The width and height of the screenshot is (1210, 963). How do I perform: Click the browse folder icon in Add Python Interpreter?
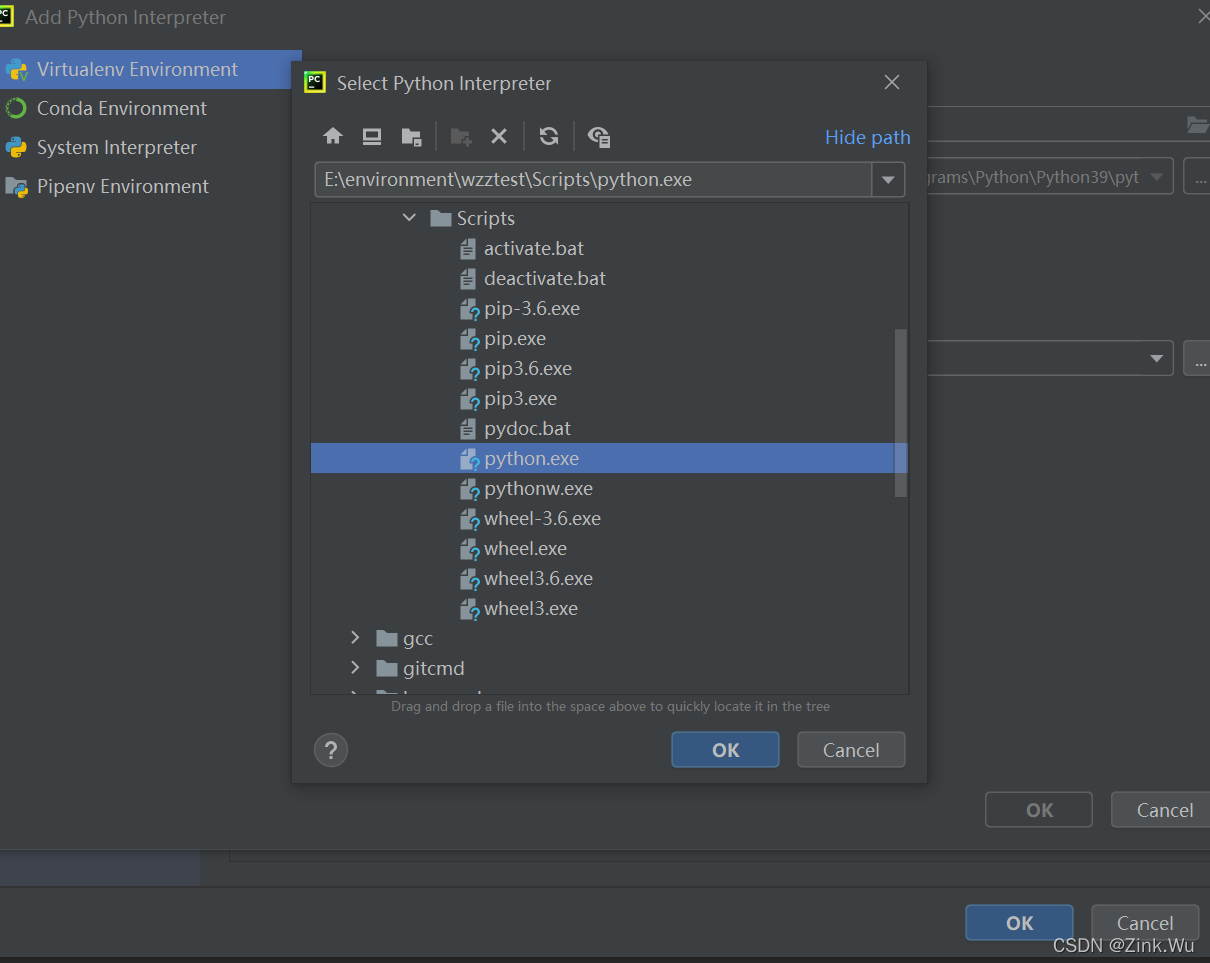(1197, 124)
